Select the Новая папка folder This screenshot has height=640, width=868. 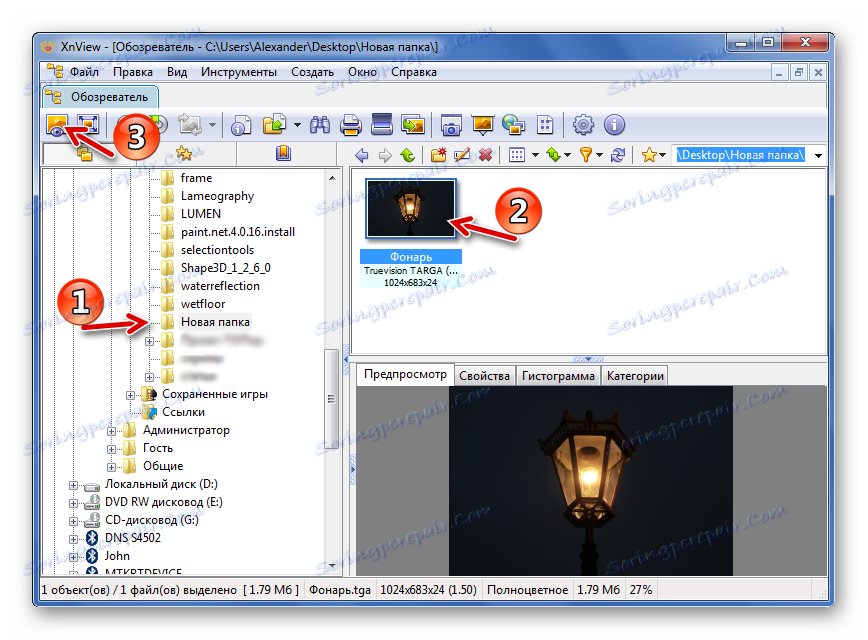[215, 322]
